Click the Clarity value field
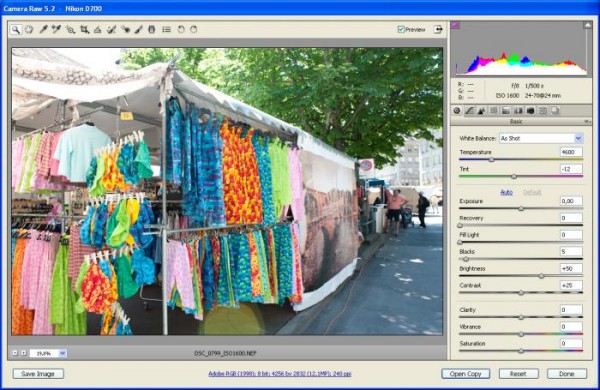600x390 pixels. coord(571,310)
